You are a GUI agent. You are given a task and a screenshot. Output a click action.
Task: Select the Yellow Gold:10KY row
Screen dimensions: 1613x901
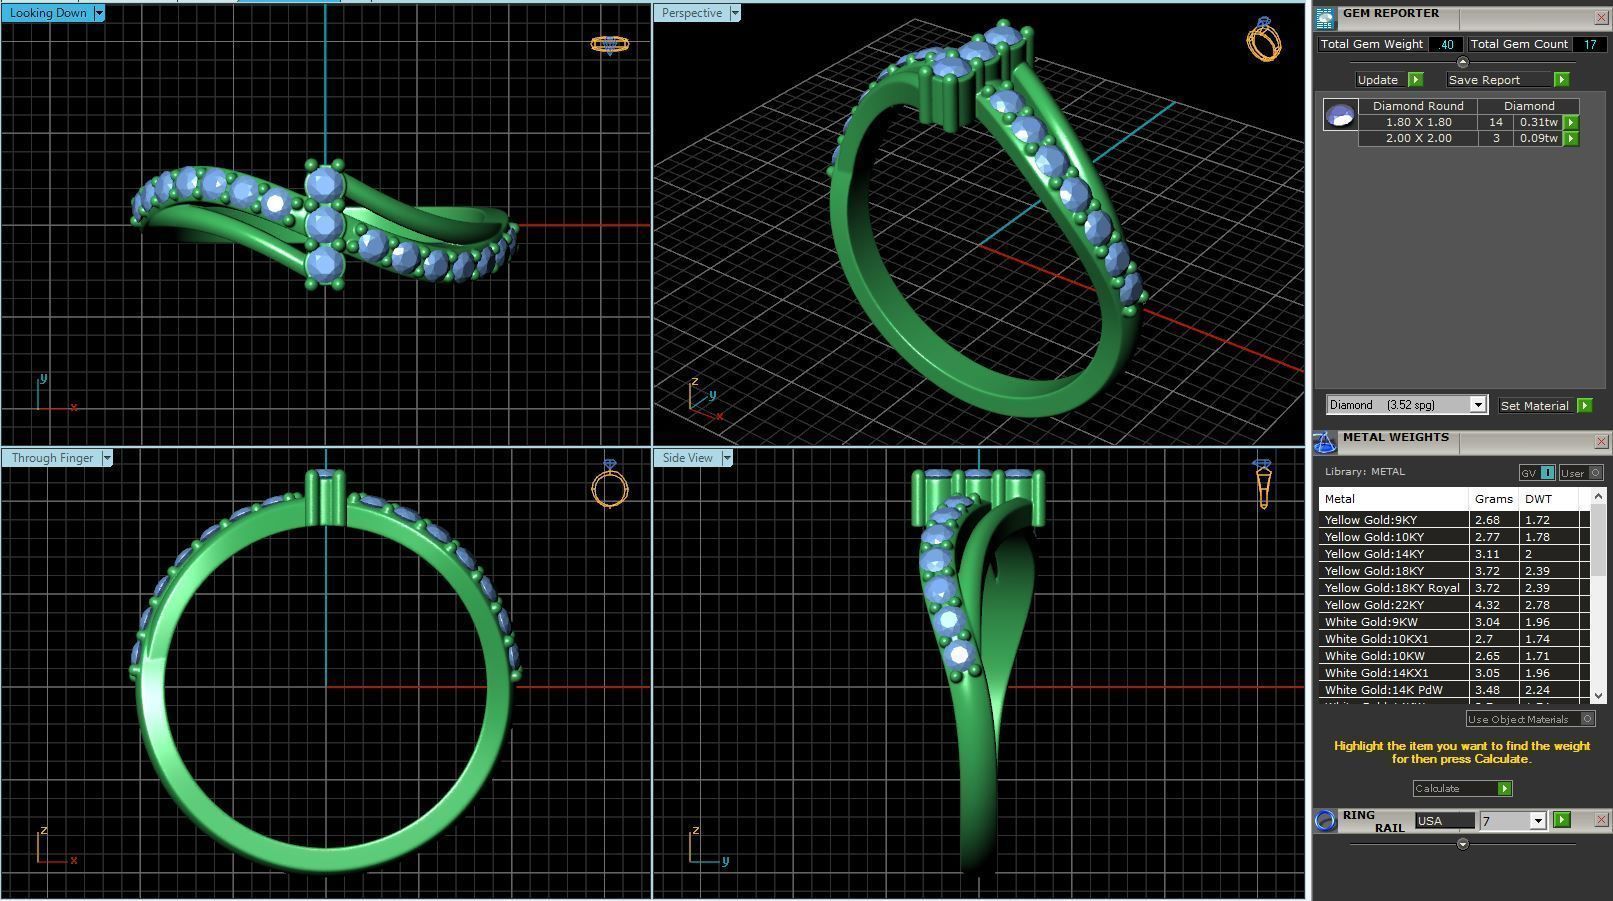pyautogui.click(x=1453, y=537)
